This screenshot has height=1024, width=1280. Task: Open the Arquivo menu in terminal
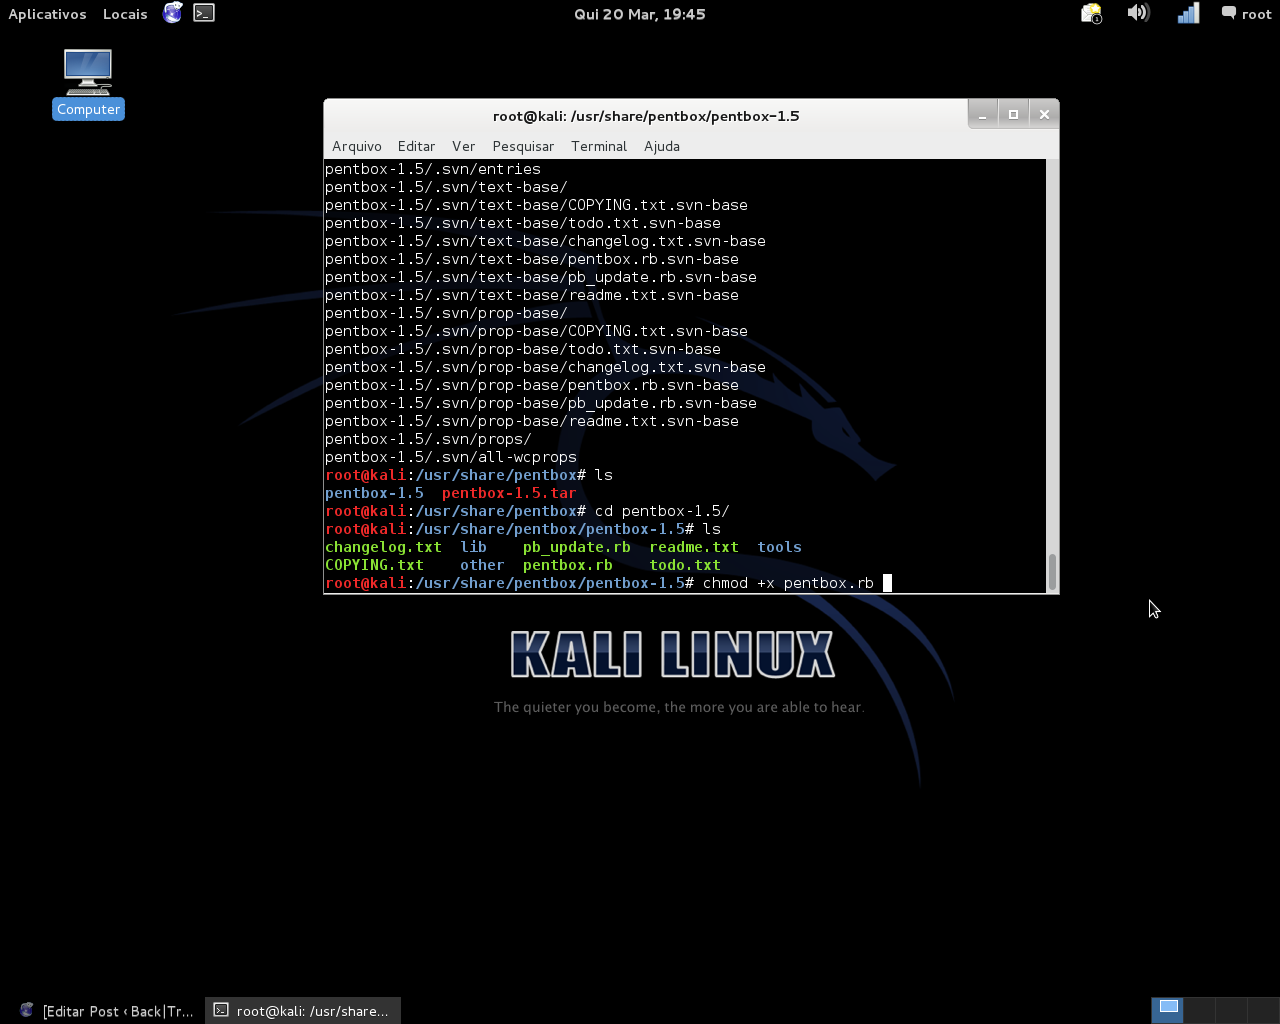357,146
